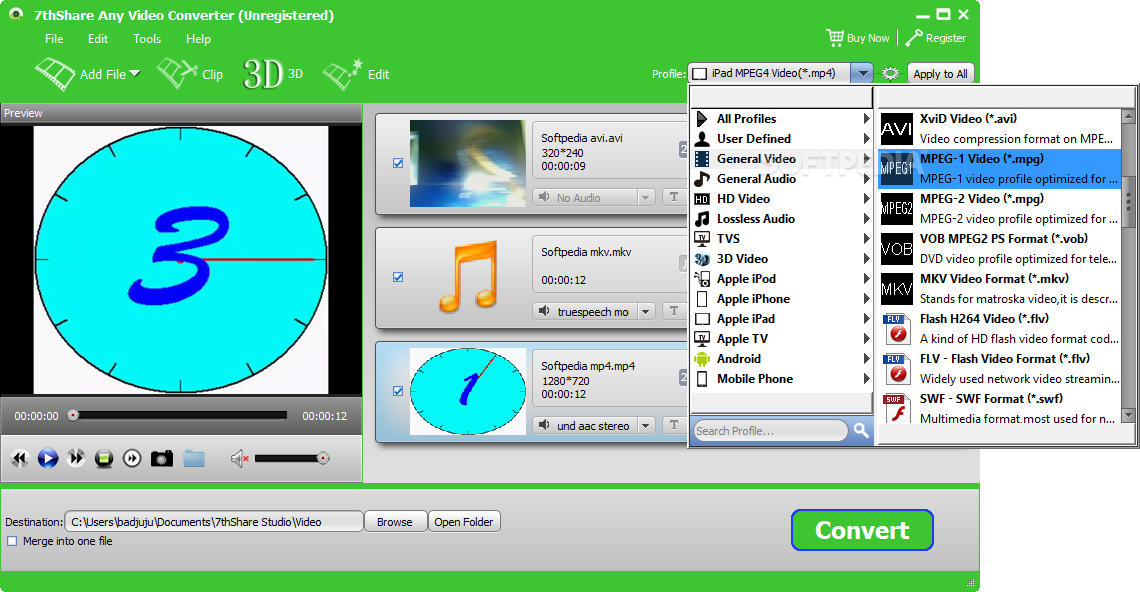Select MKV Video Format (*.mkv)
Screen dimensions: 1140x592
(999, 289)
